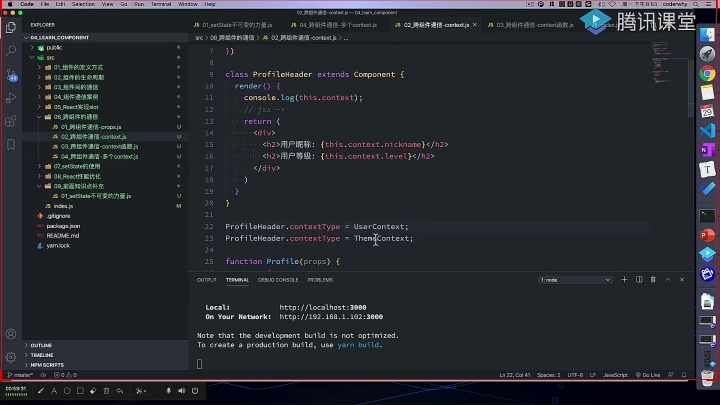Switch to the PROBLEMS panel tab

click(320, 280)
